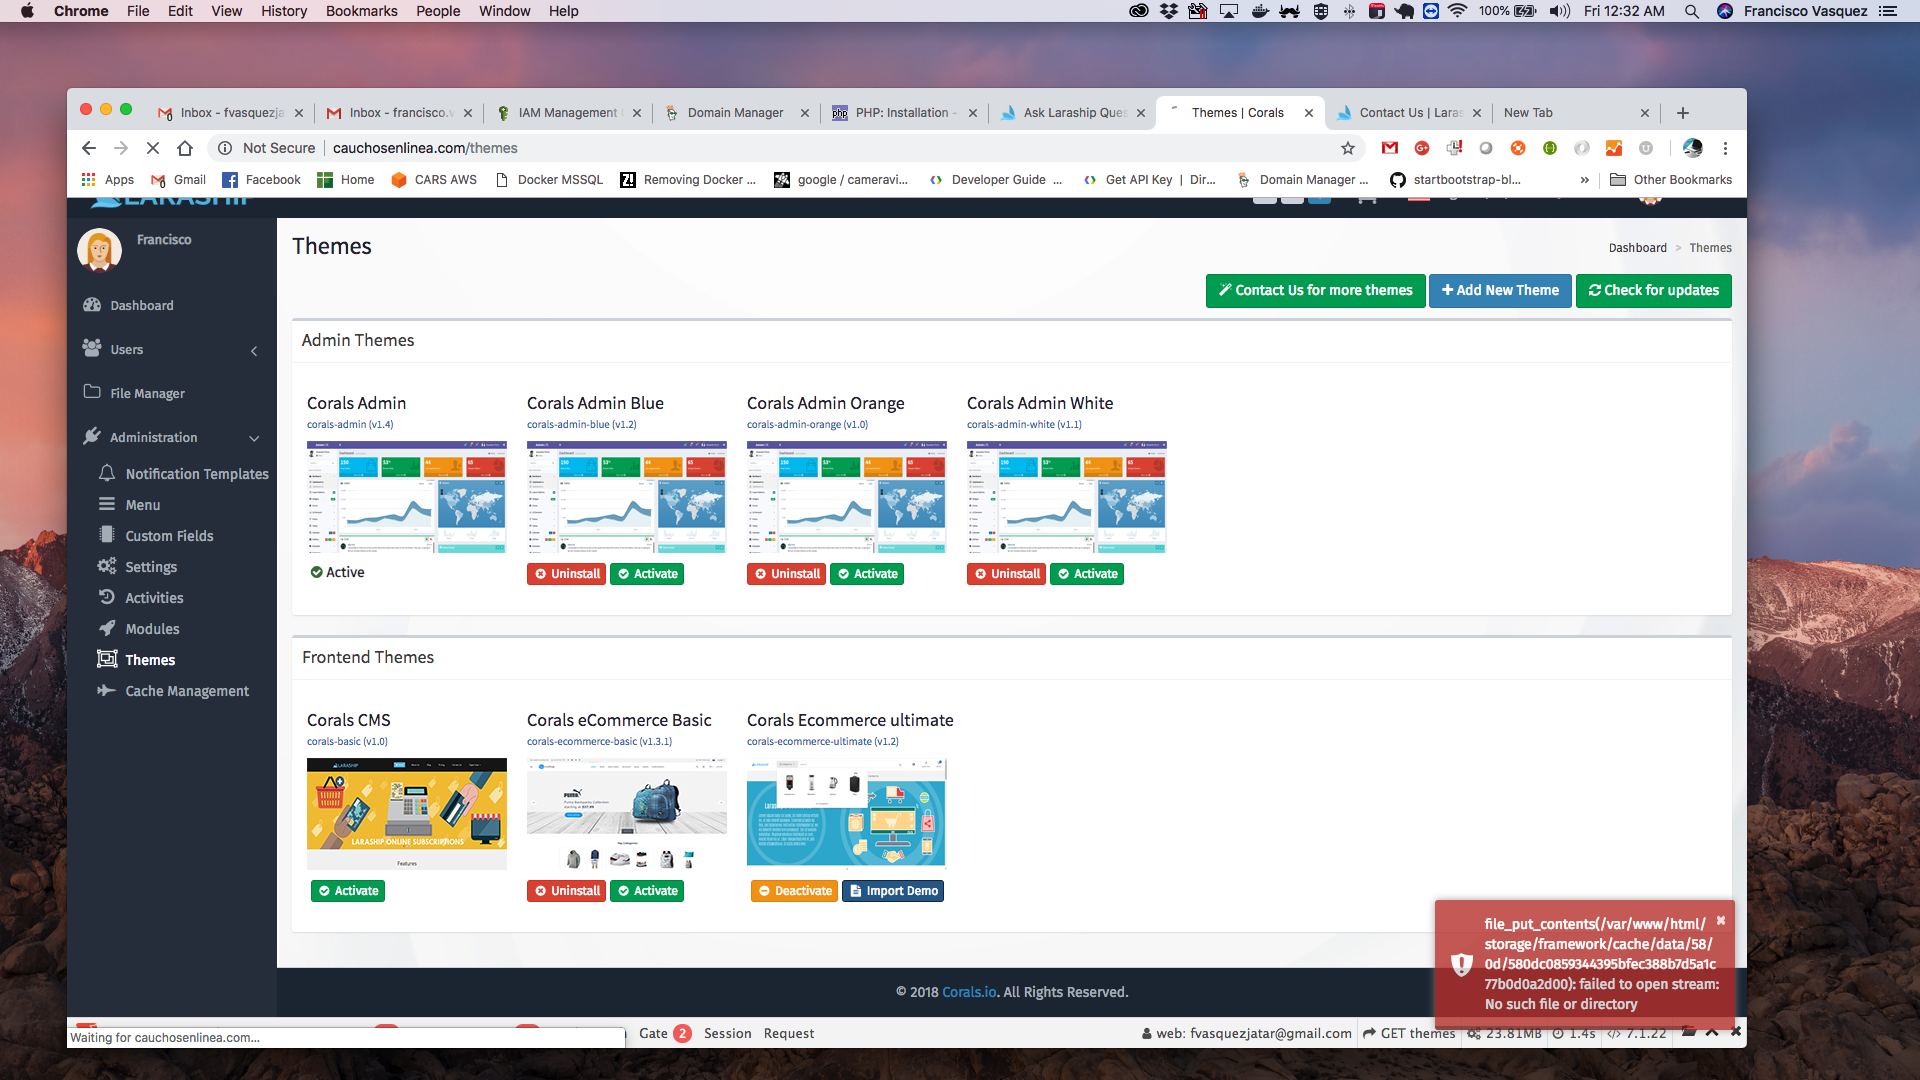Open Gate tab in debug bar
This screenshot has height=1080, width=1920.
664,1033
